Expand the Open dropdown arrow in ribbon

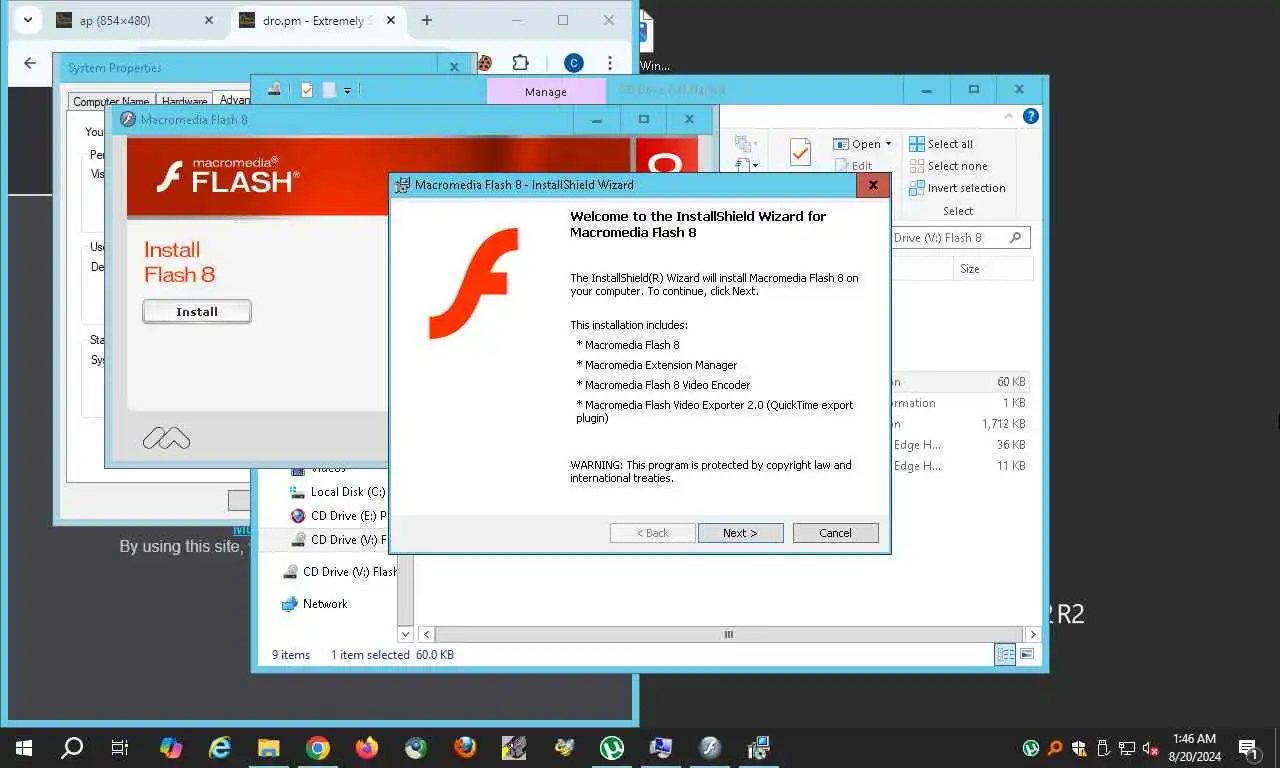pyautogui.click(x=888, y=144)
